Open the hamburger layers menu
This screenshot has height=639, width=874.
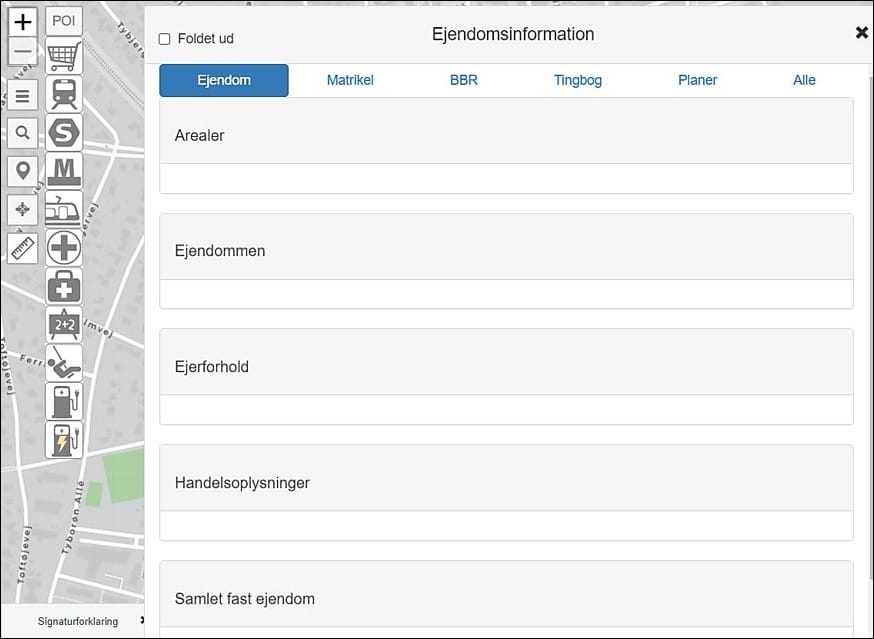click(x=22, y=95)
